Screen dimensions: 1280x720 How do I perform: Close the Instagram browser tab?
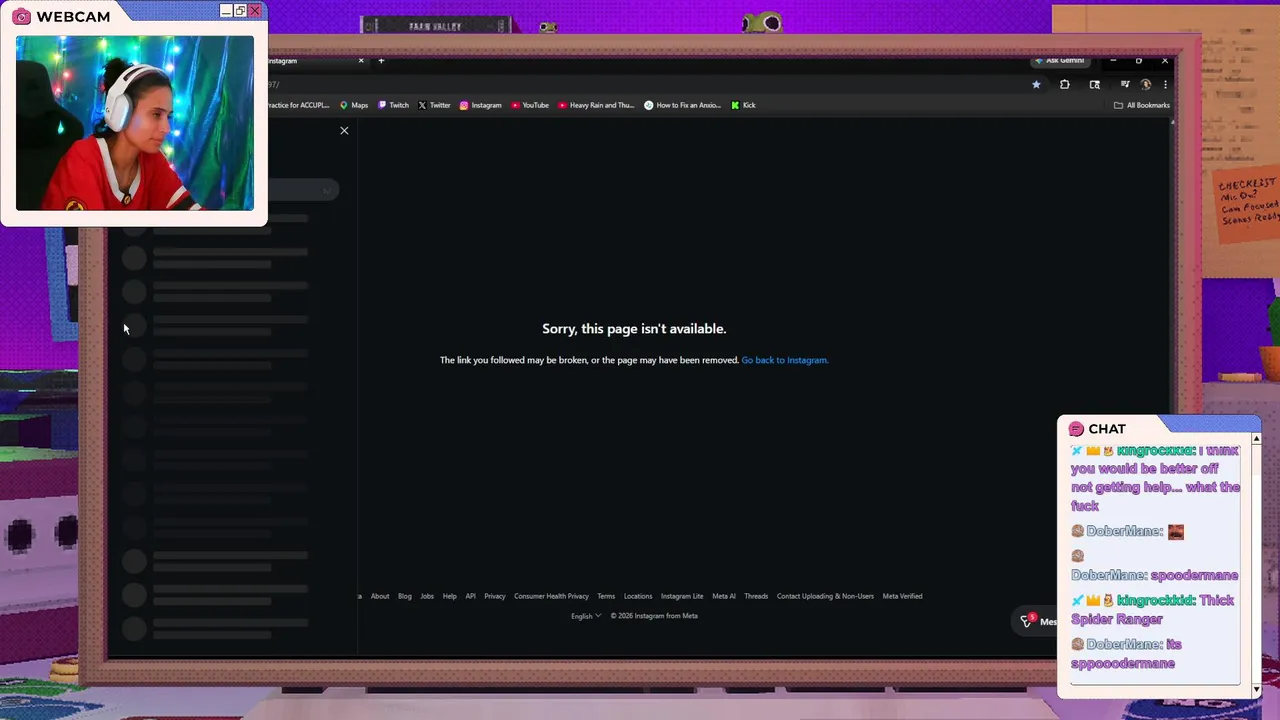[x=361, y=61]
